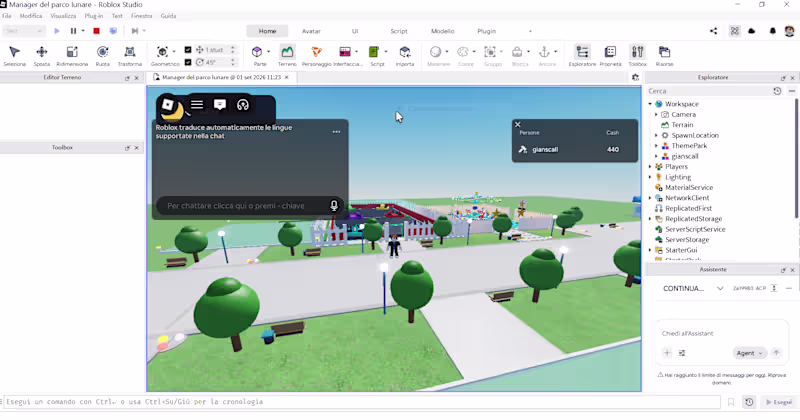This screenshot has height=420, width=800.
Task: Close the viewport document tab
Action: tap(287, 78)
